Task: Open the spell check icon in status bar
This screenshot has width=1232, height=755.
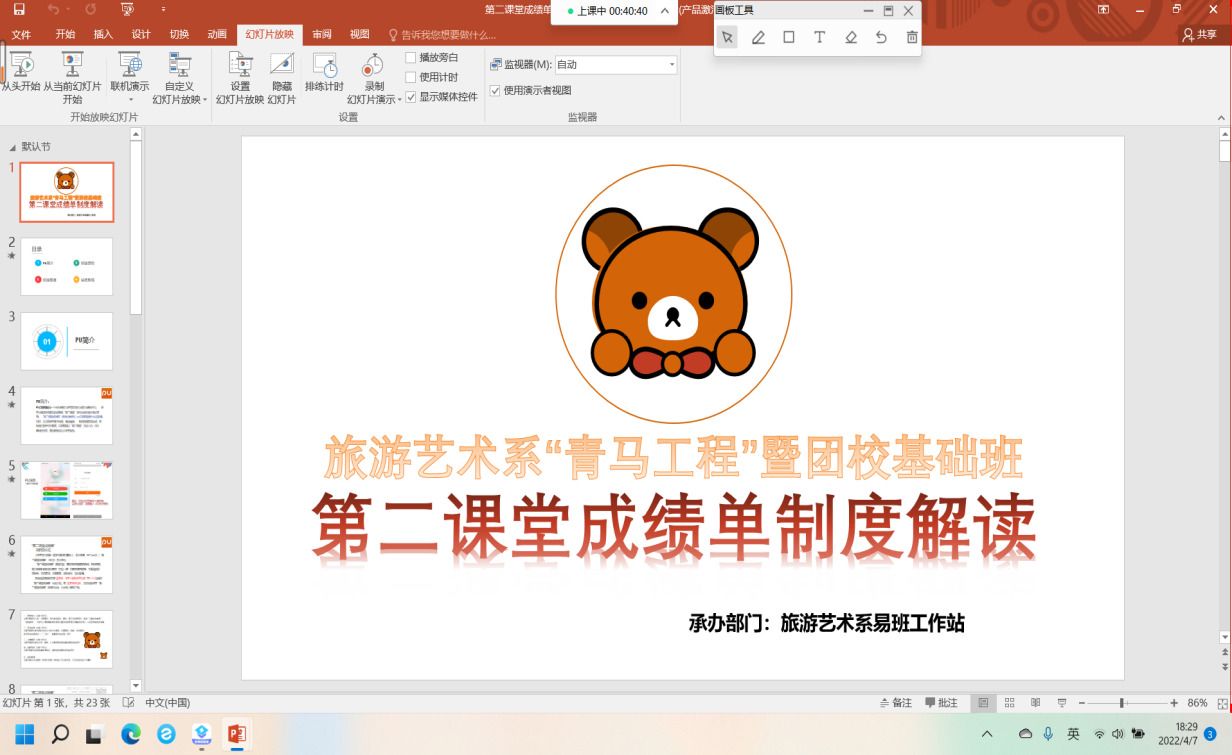Action: point(128,703)
